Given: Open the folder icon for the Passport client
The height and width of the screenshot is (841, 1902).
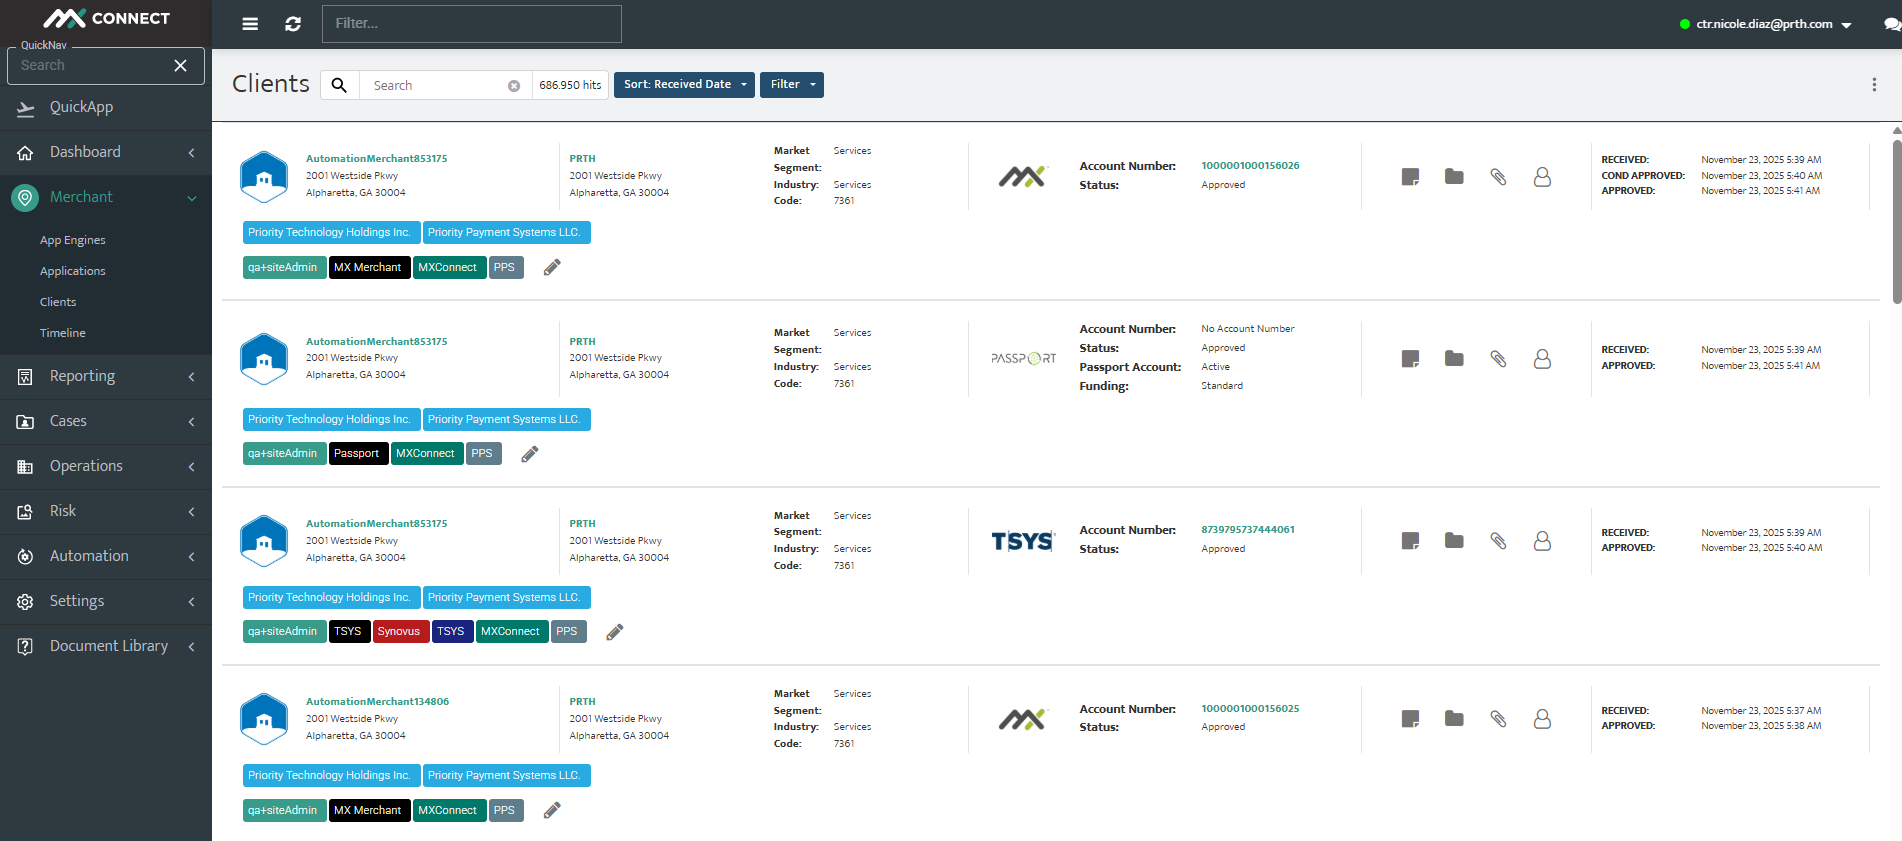Looking at the screenshot, I should tap(1454, 358).
